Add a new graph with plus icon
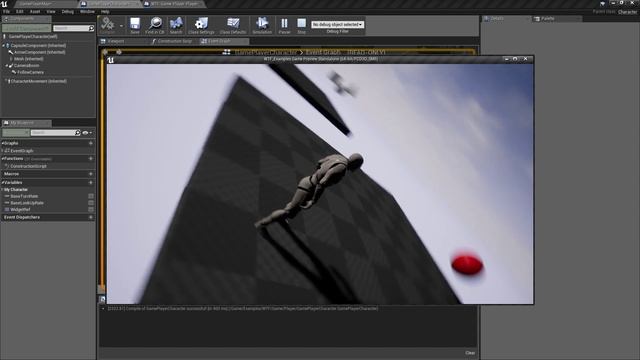 tap(91, 143)
